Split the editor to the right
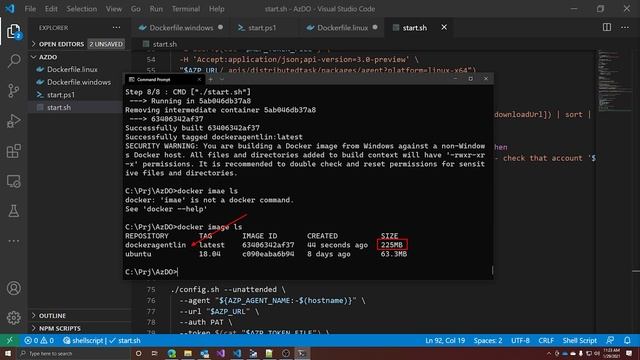Screen dimensions: 640x360 click(x=607, y=27)
